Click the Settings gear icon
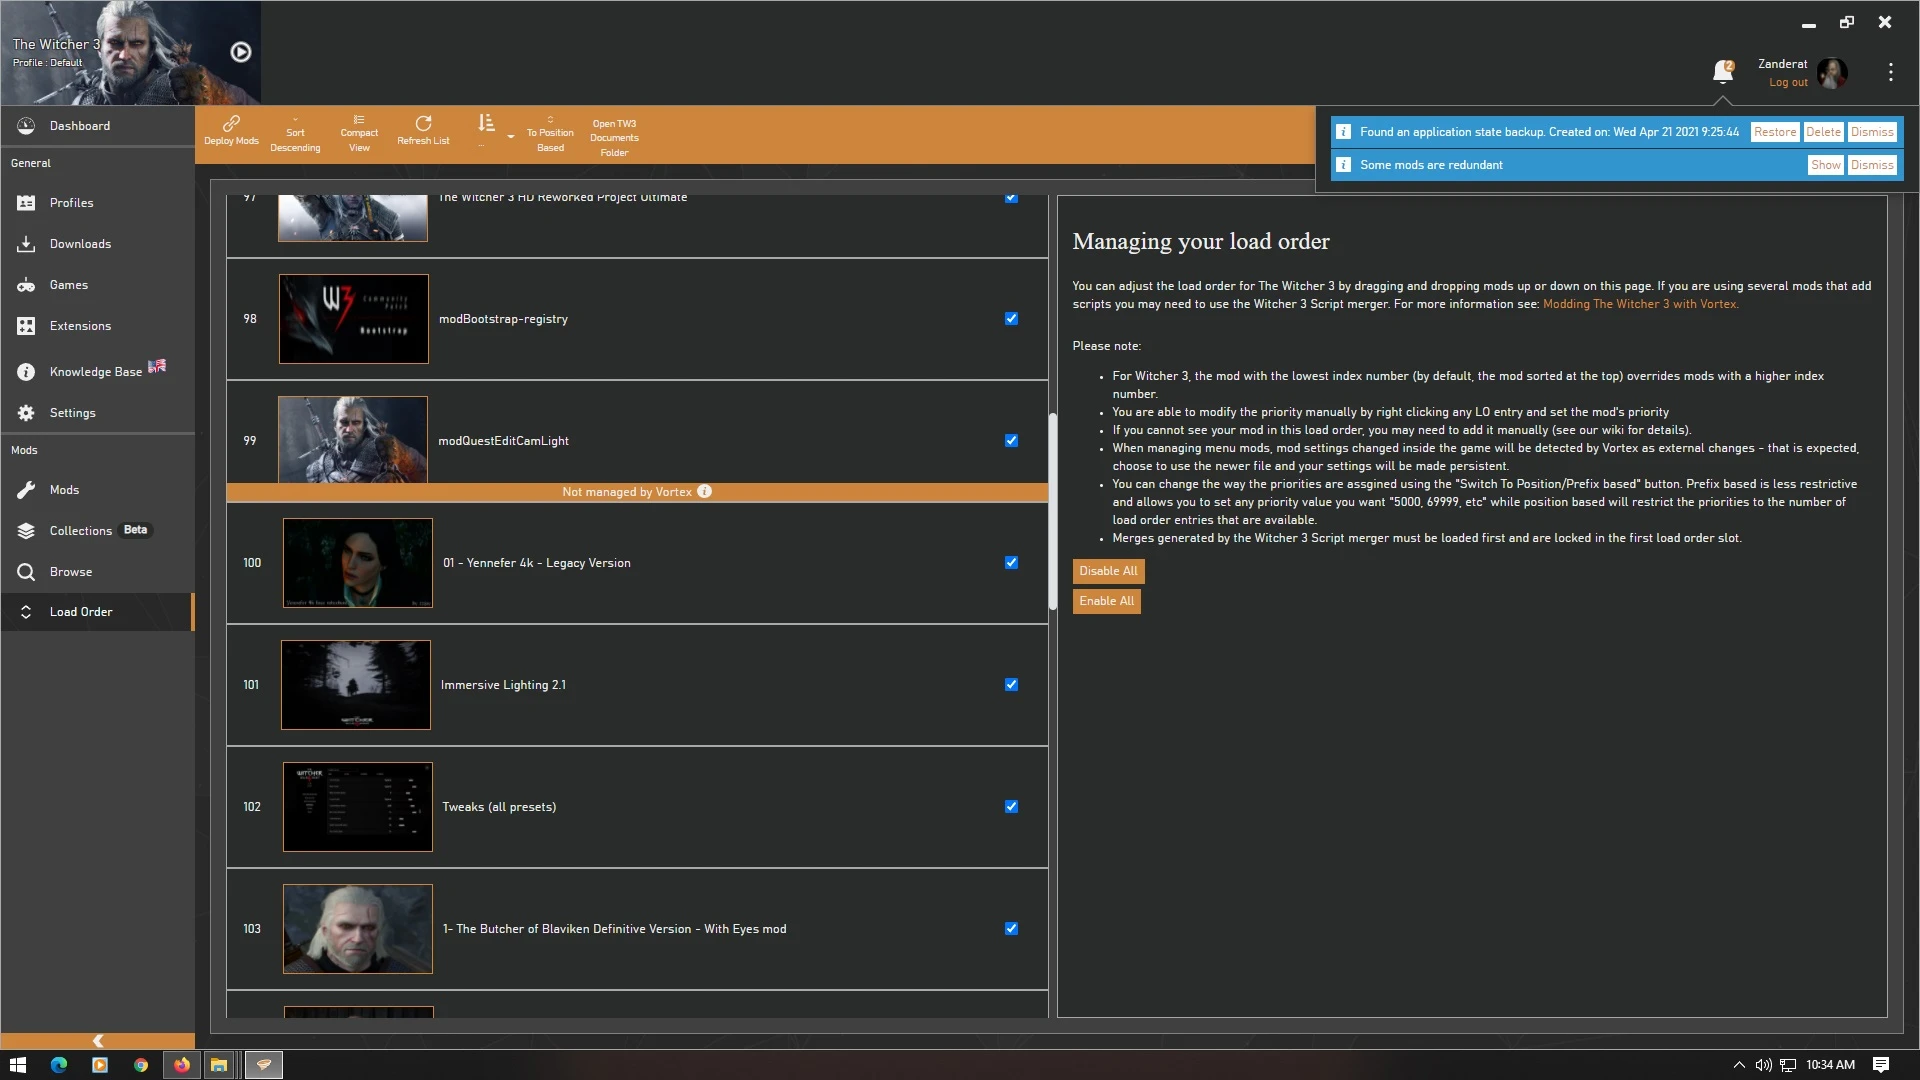1920x1080 pixels. (x=26, y=413)
